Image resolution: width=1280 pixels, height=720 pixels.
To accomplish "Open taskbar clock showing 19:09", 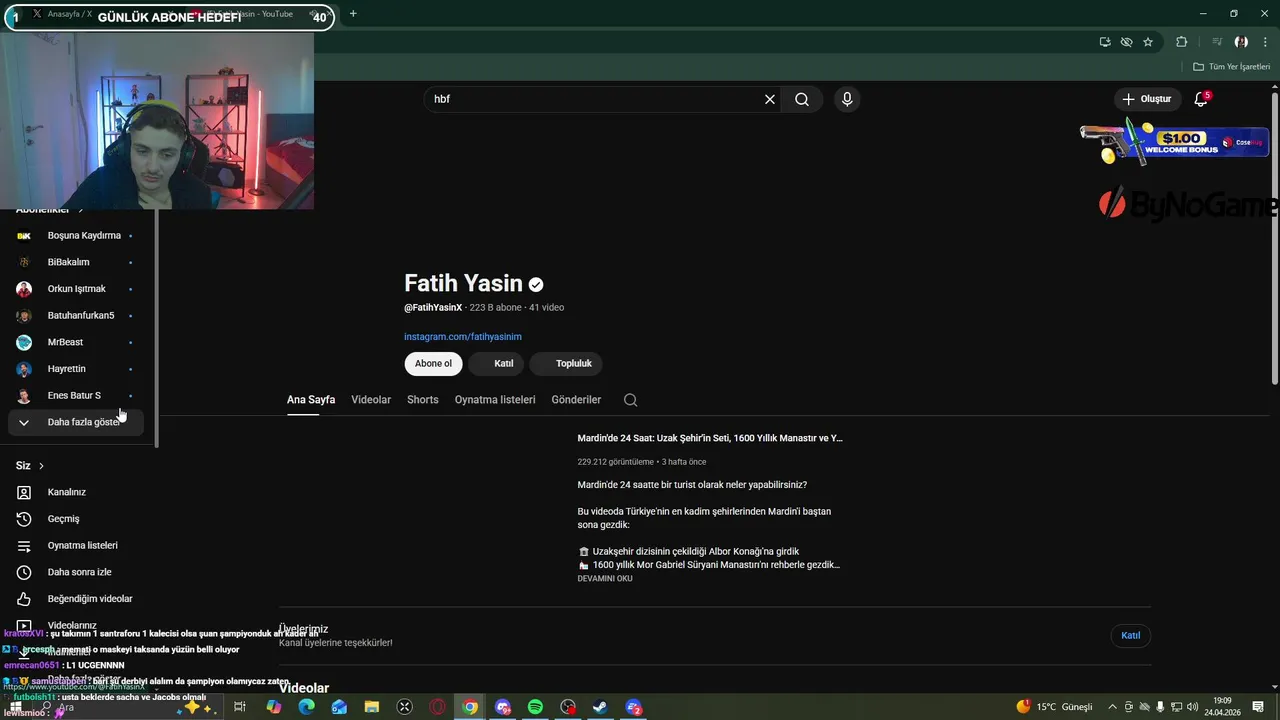I will point(1222,707).
